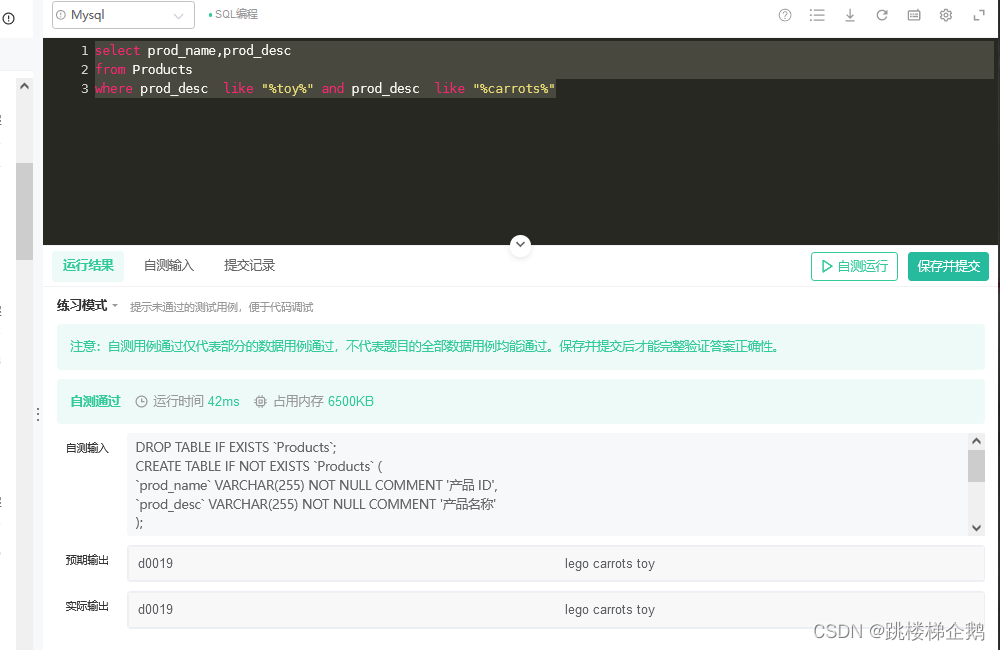Click the memory chip icon

point(260,401)
